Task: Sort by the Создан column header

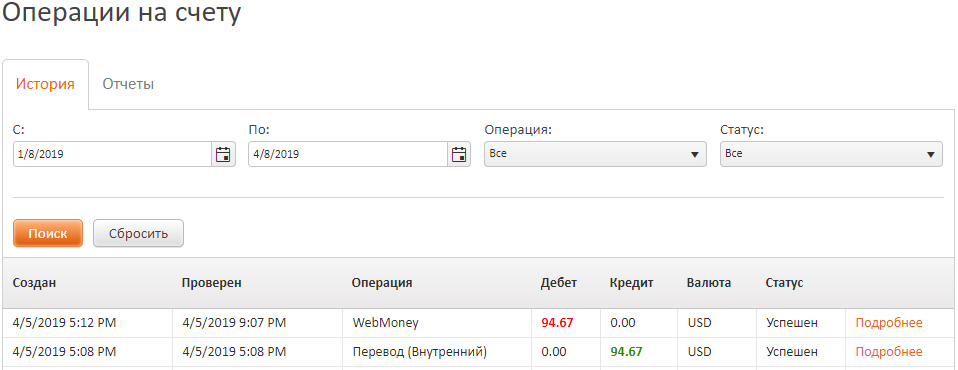Action: pos(34,283)
